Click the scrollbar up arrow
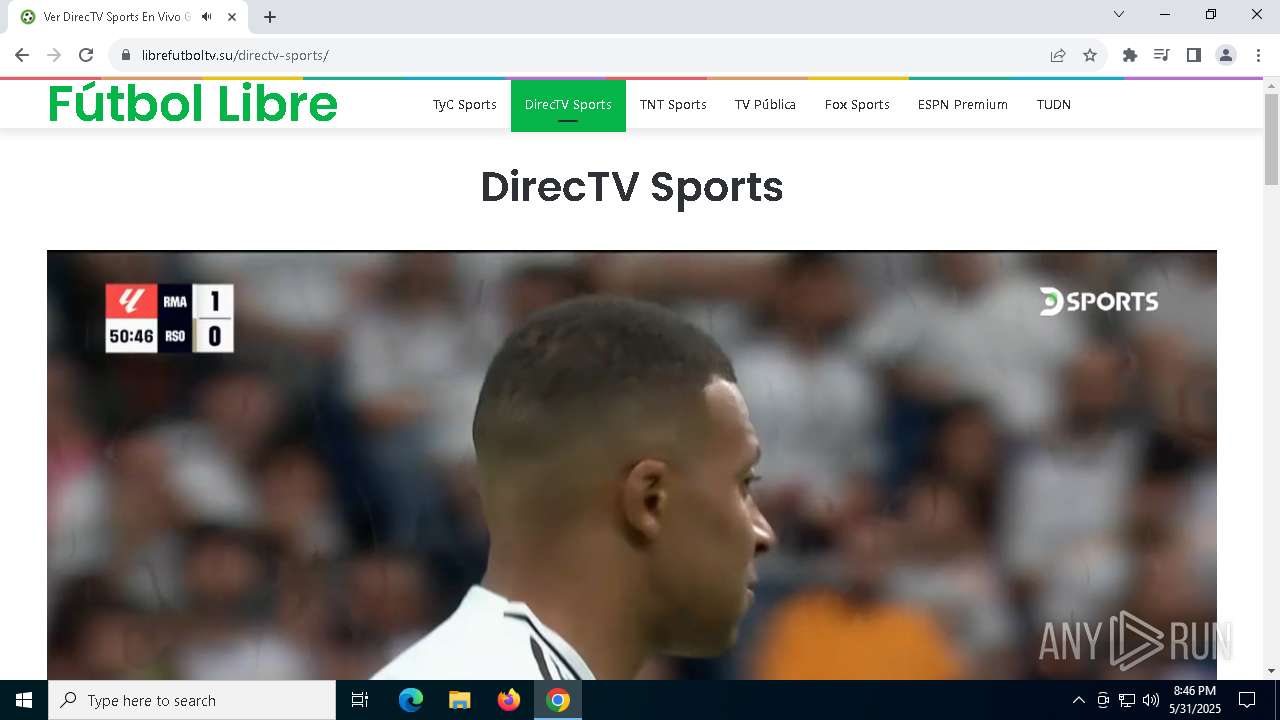This screenshot has height=720, width=1280. tap(1272, 86)
